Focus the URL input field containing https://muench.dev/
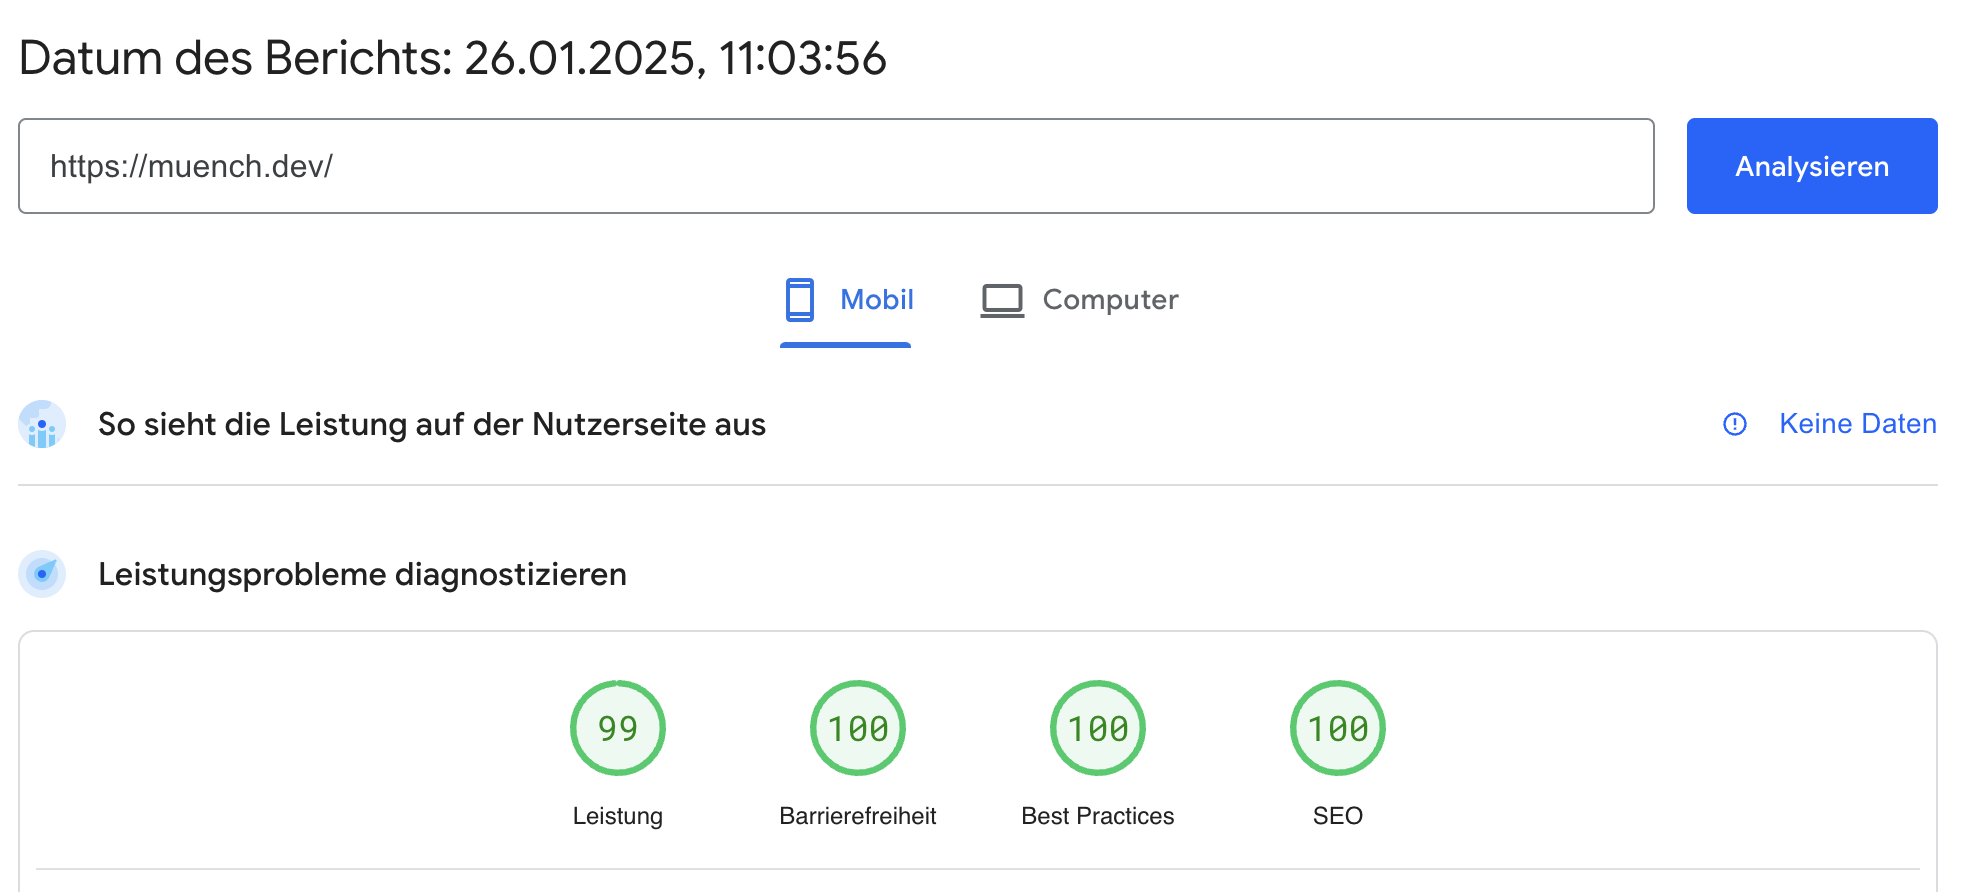Screen dimensions: 1972x892 pos(836,166)
